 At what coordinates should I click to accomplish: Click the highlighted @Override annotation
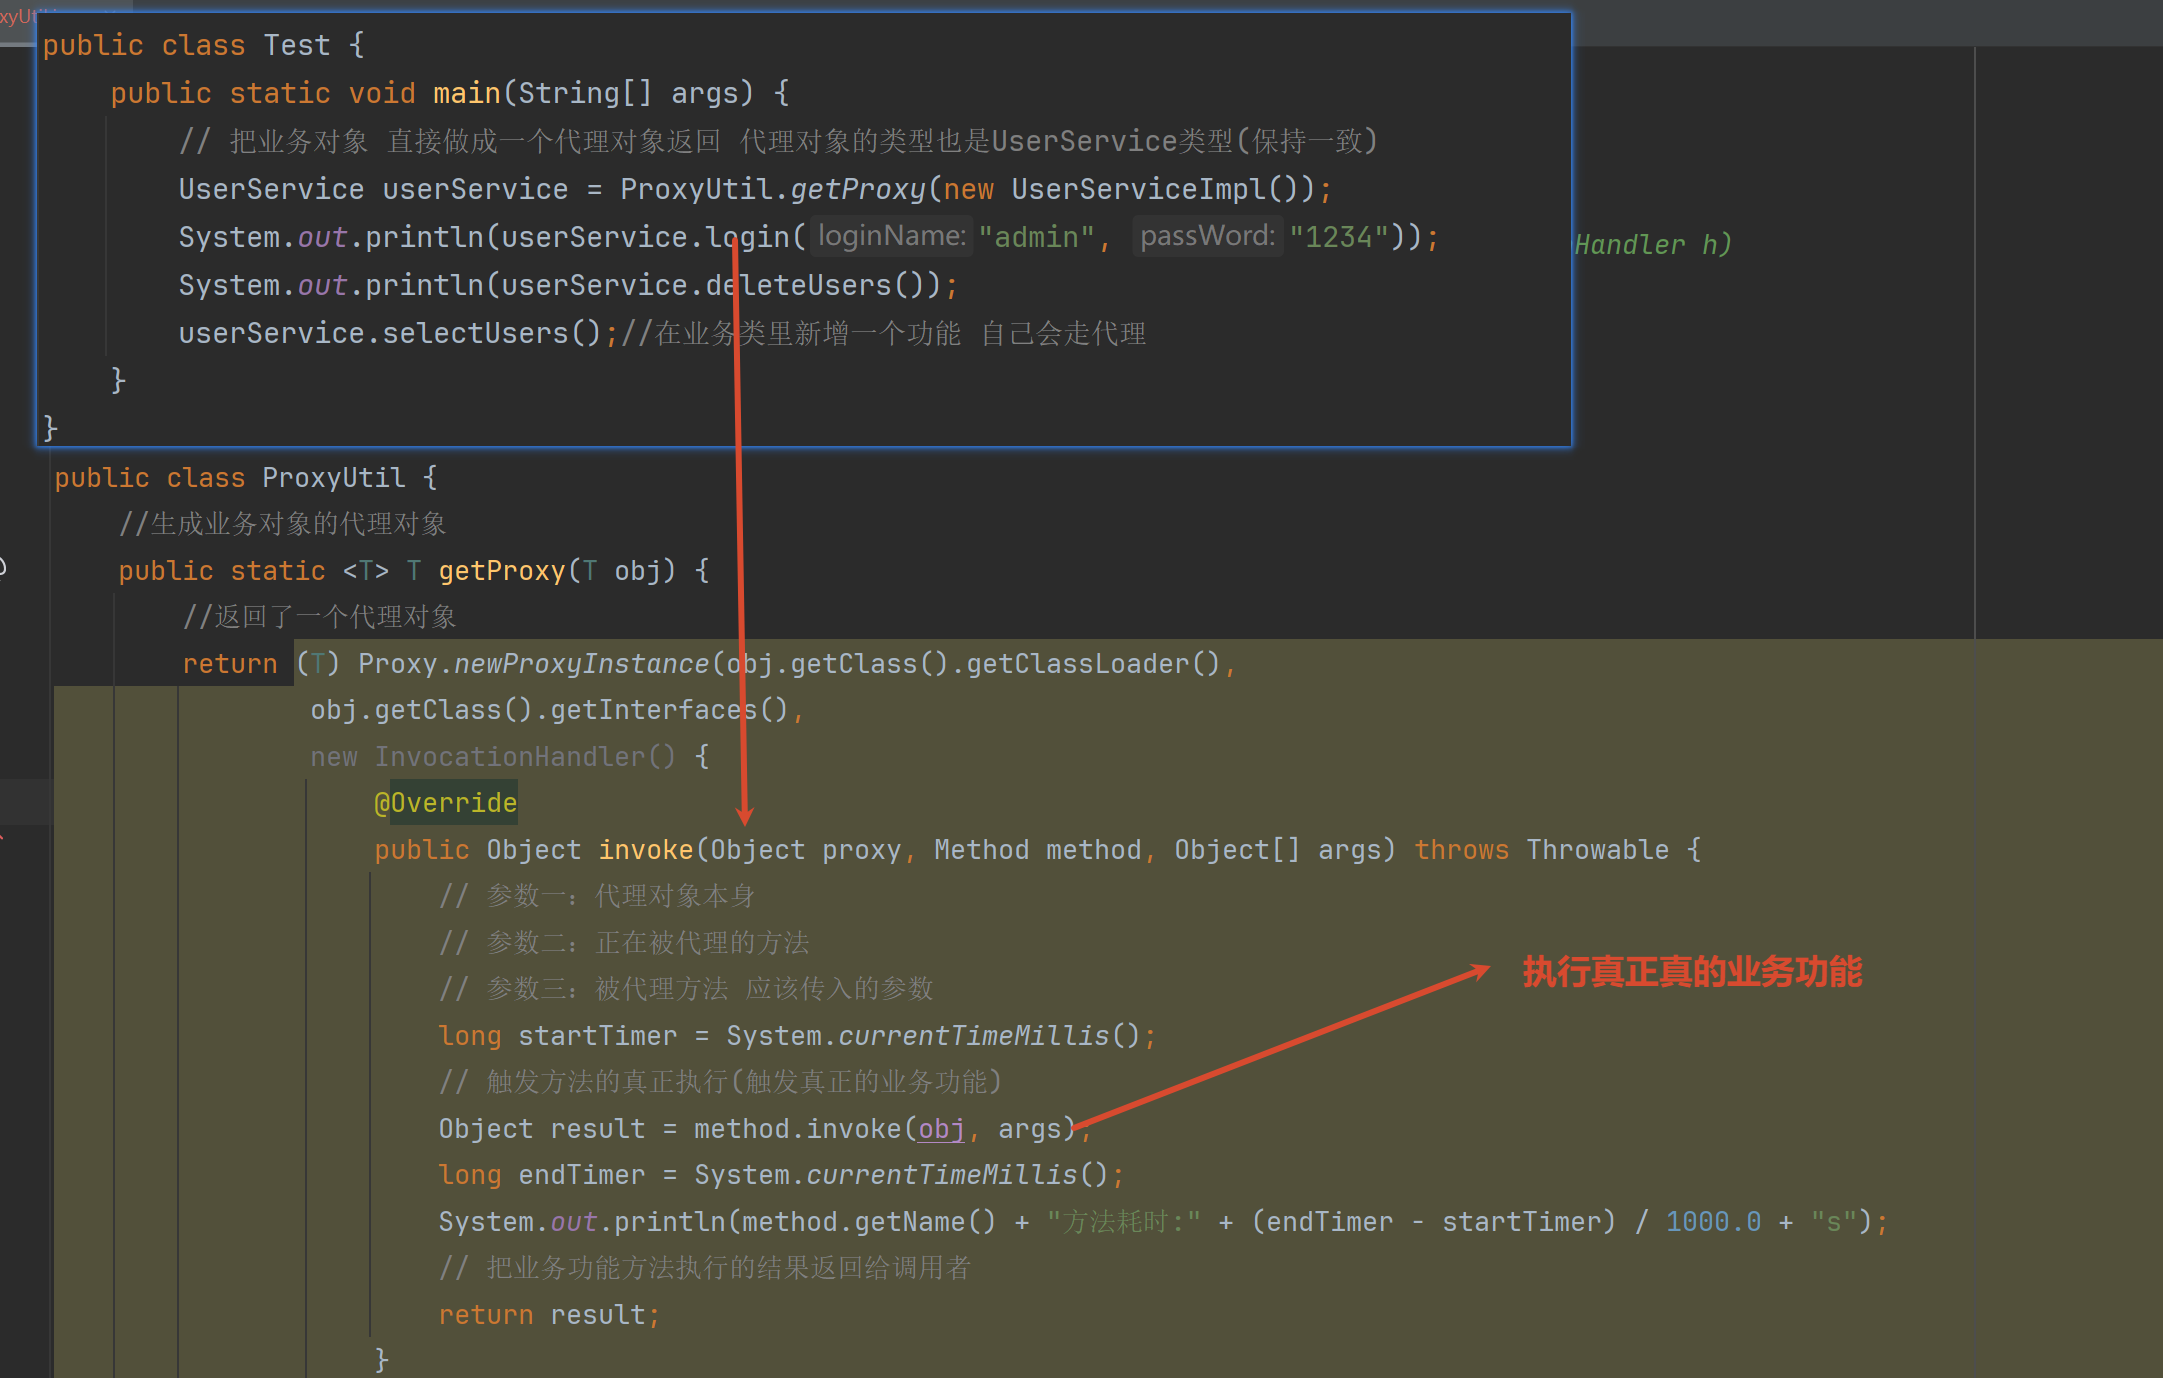click(446, 803)
